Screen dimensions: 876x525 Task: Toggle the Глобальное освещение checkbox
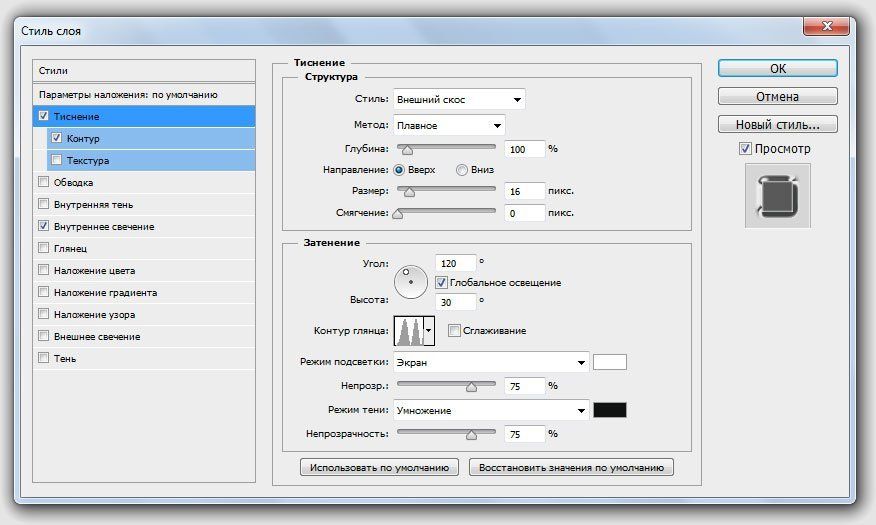441,283
